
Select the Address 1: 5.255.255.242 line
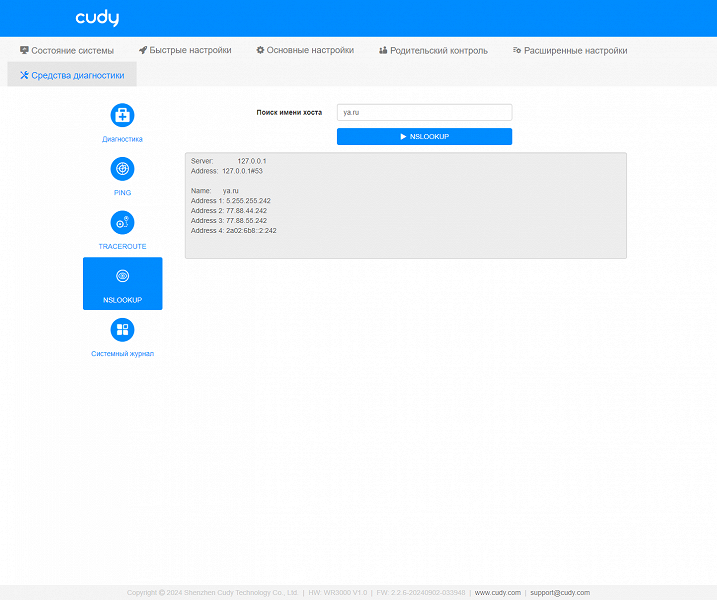coord(230,201)
